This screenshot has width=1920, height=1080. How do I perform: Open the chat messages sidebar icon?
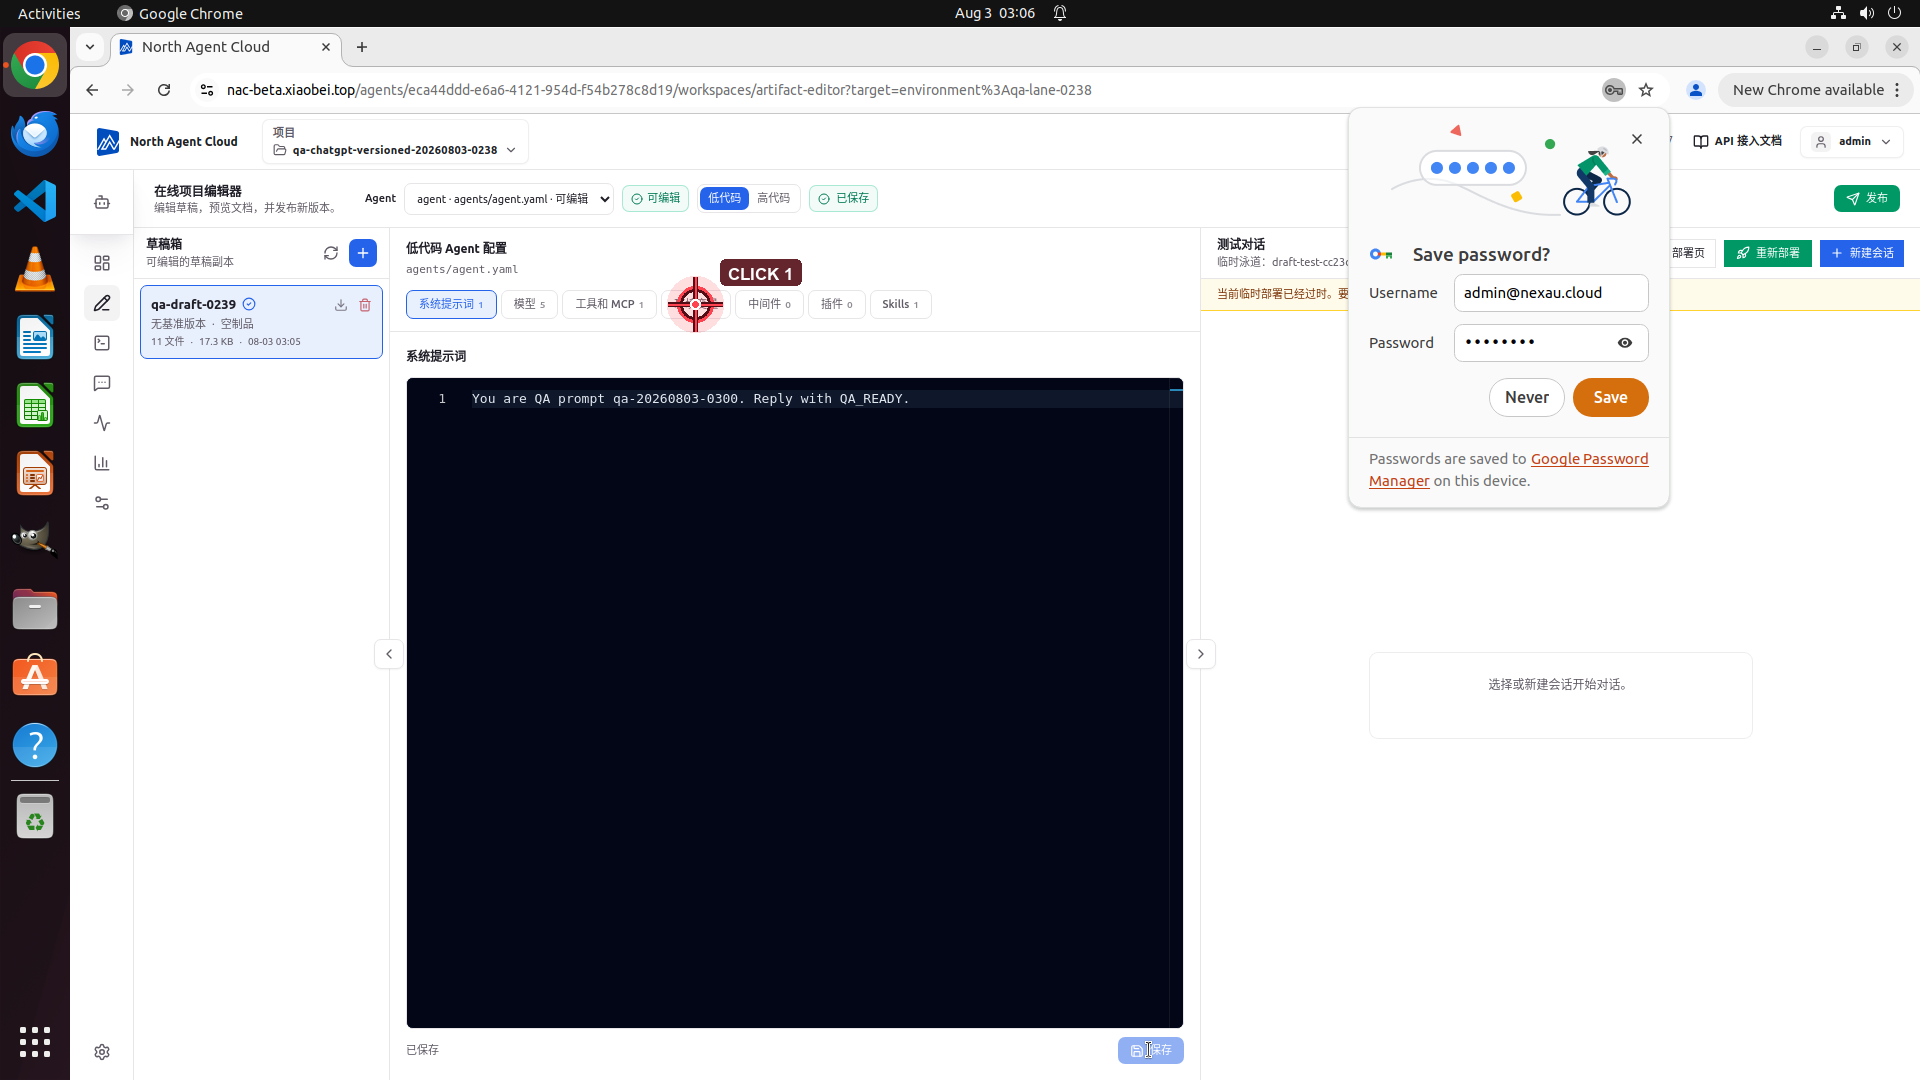point(102,383)
